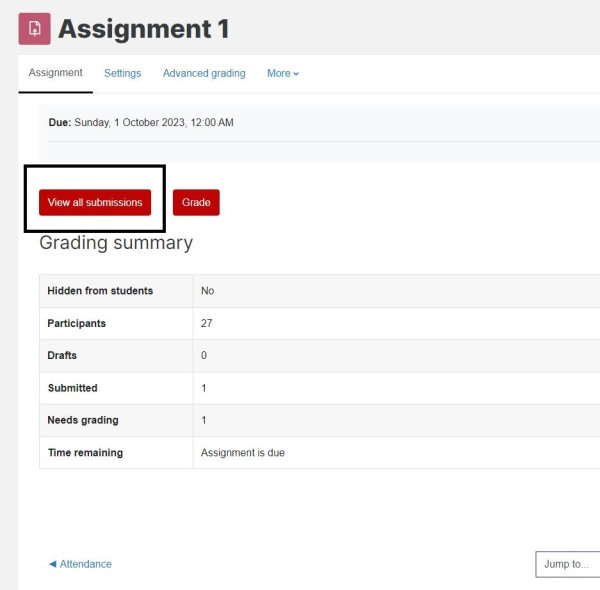Click the Hidden from students value No
600x590 pixels.
tap(207, 291)
